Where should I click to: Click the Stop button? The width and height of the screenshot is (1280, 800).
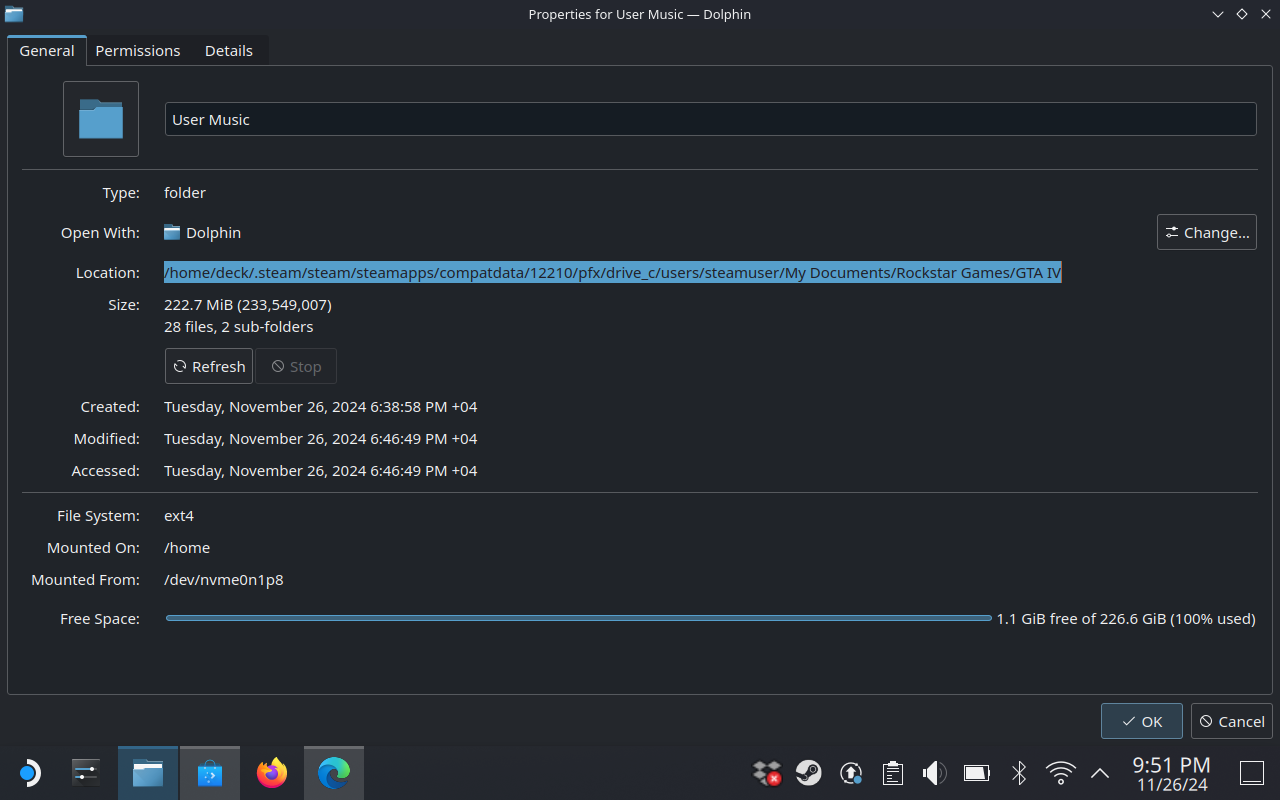(x=296, y=366)
